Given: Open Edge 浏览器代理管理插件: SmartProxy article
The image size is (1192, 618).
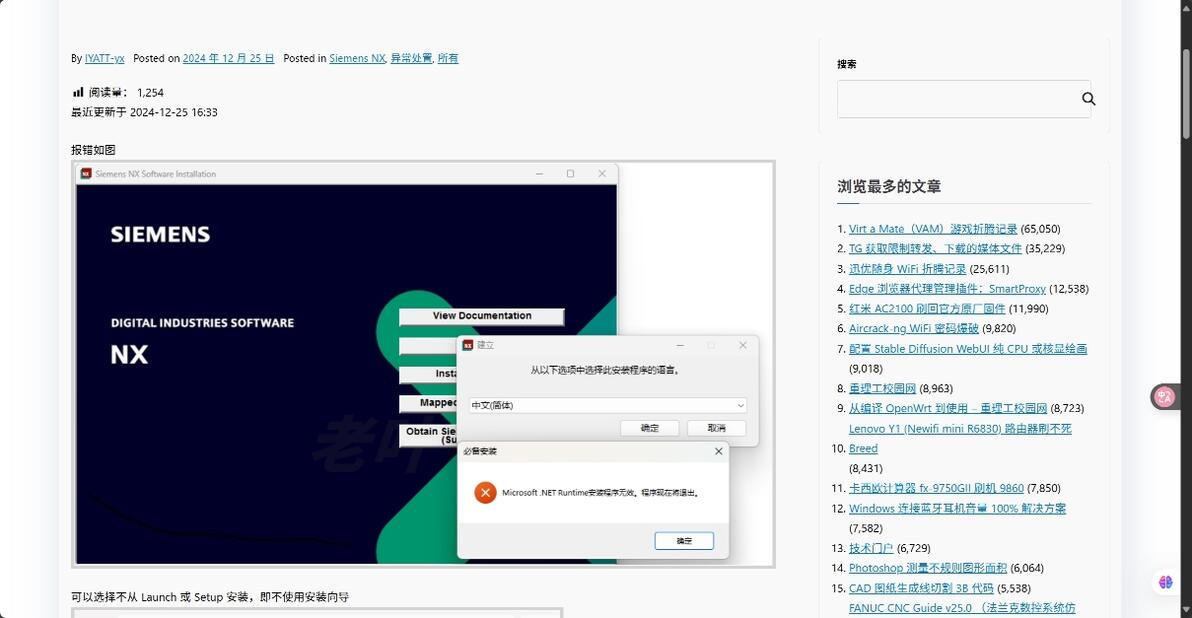Looking at the screenshot, I should (947, 289).
